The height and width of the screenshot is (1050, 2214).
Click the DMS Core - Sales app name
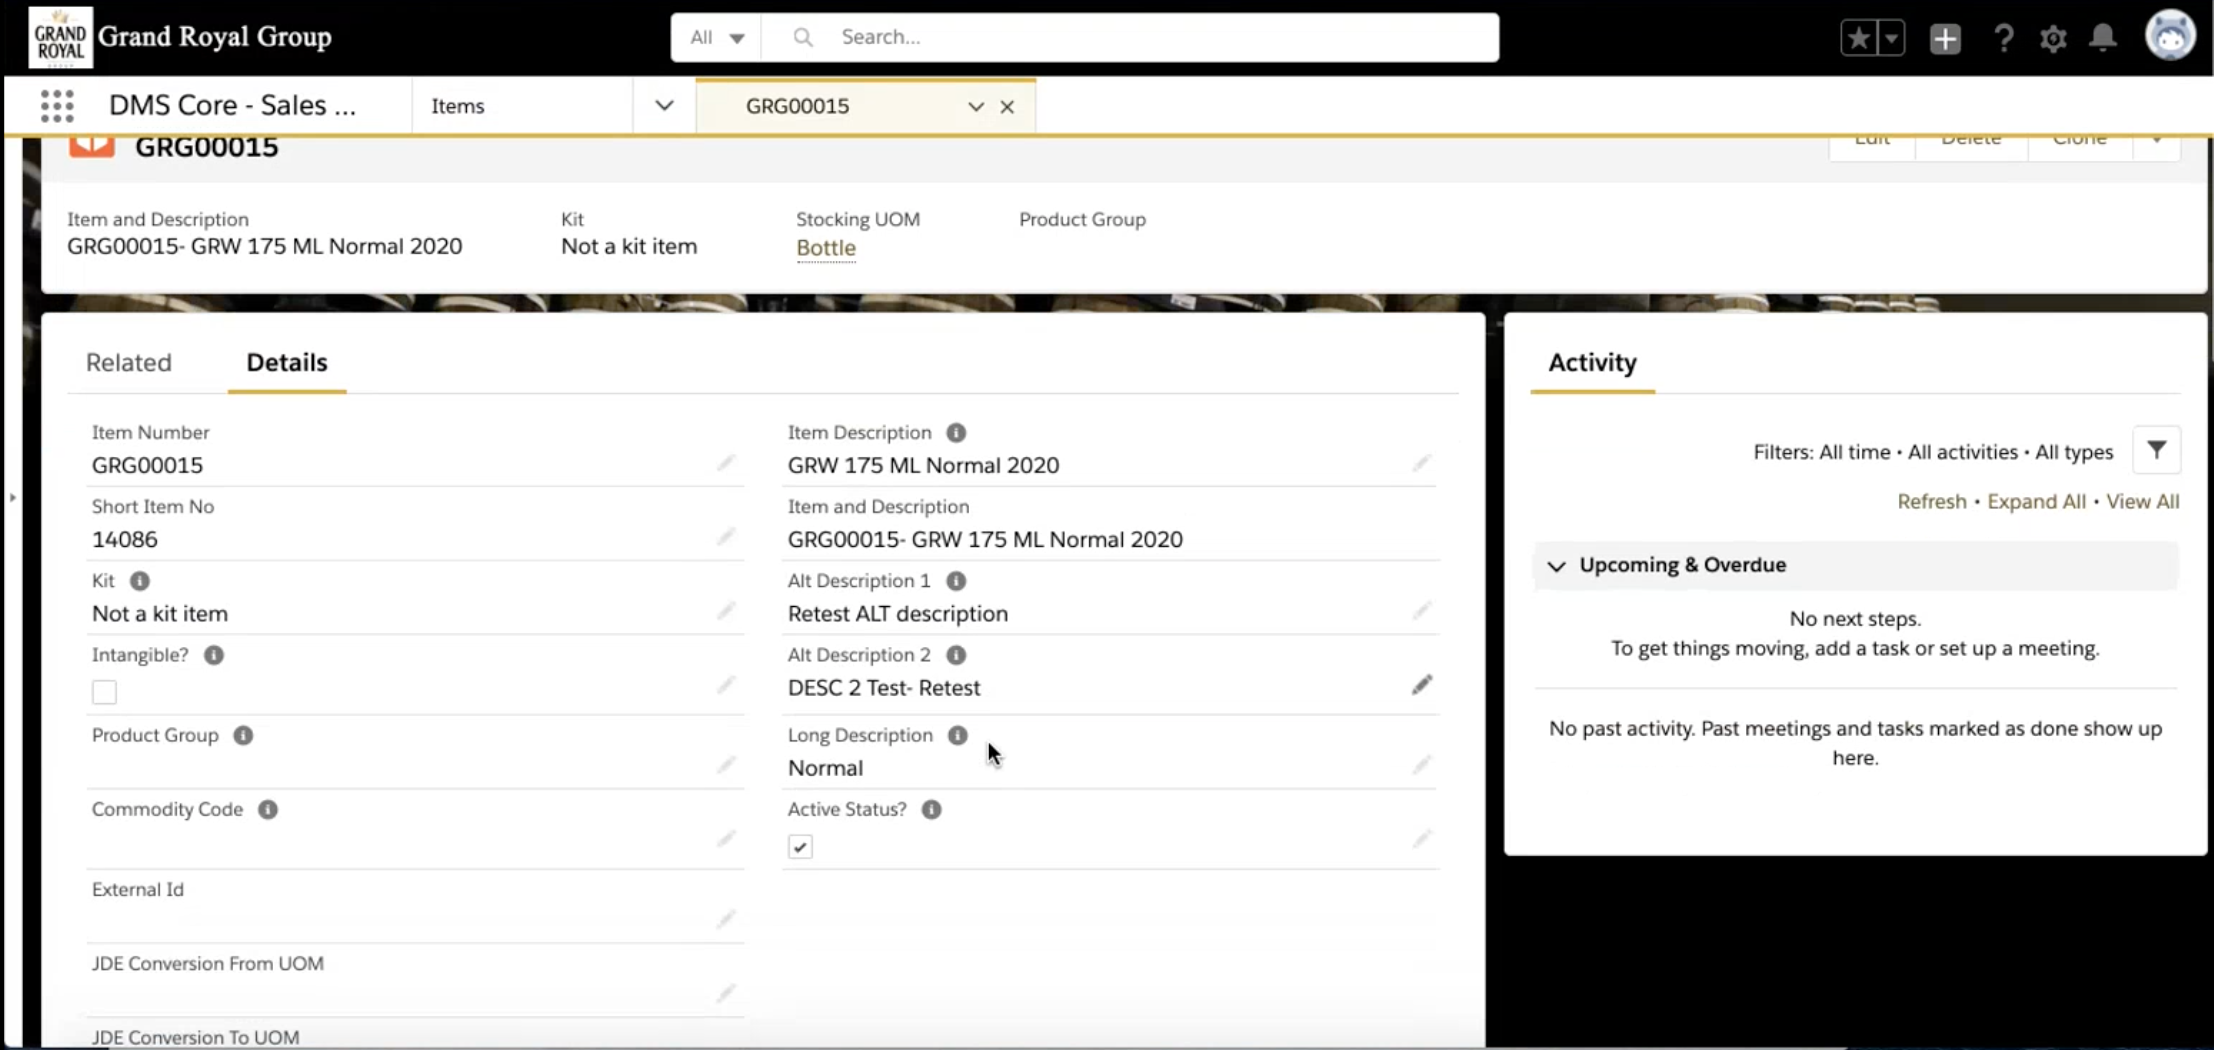[232, 105]
